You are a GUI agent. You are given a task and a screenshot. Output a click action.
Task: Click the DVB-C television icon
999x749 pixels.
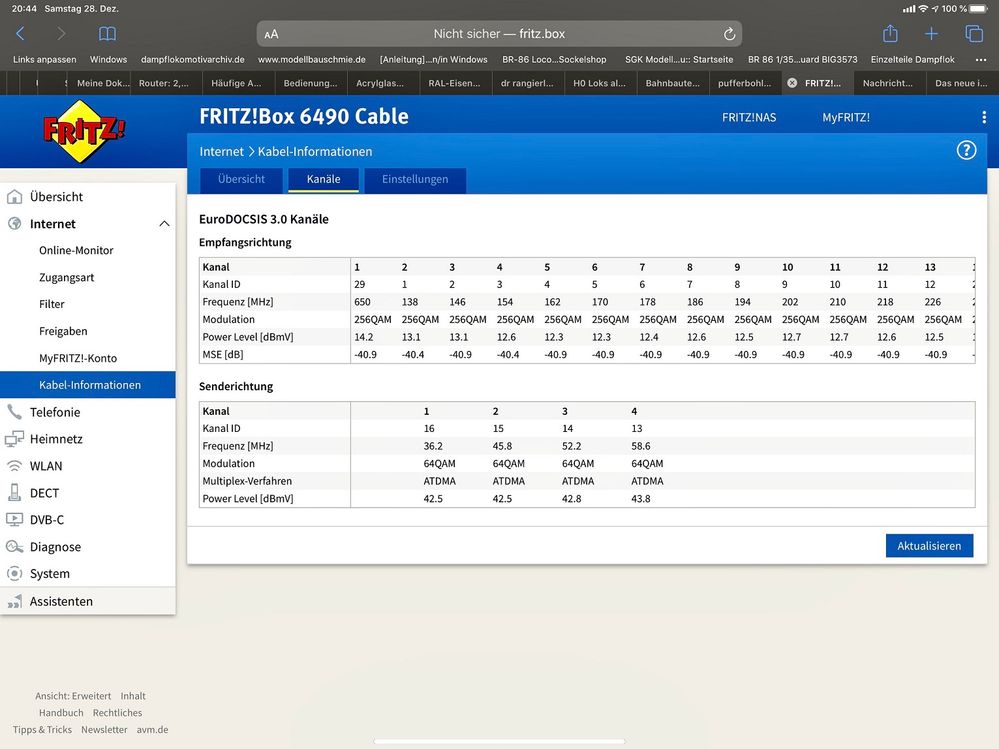pos(15,520)
